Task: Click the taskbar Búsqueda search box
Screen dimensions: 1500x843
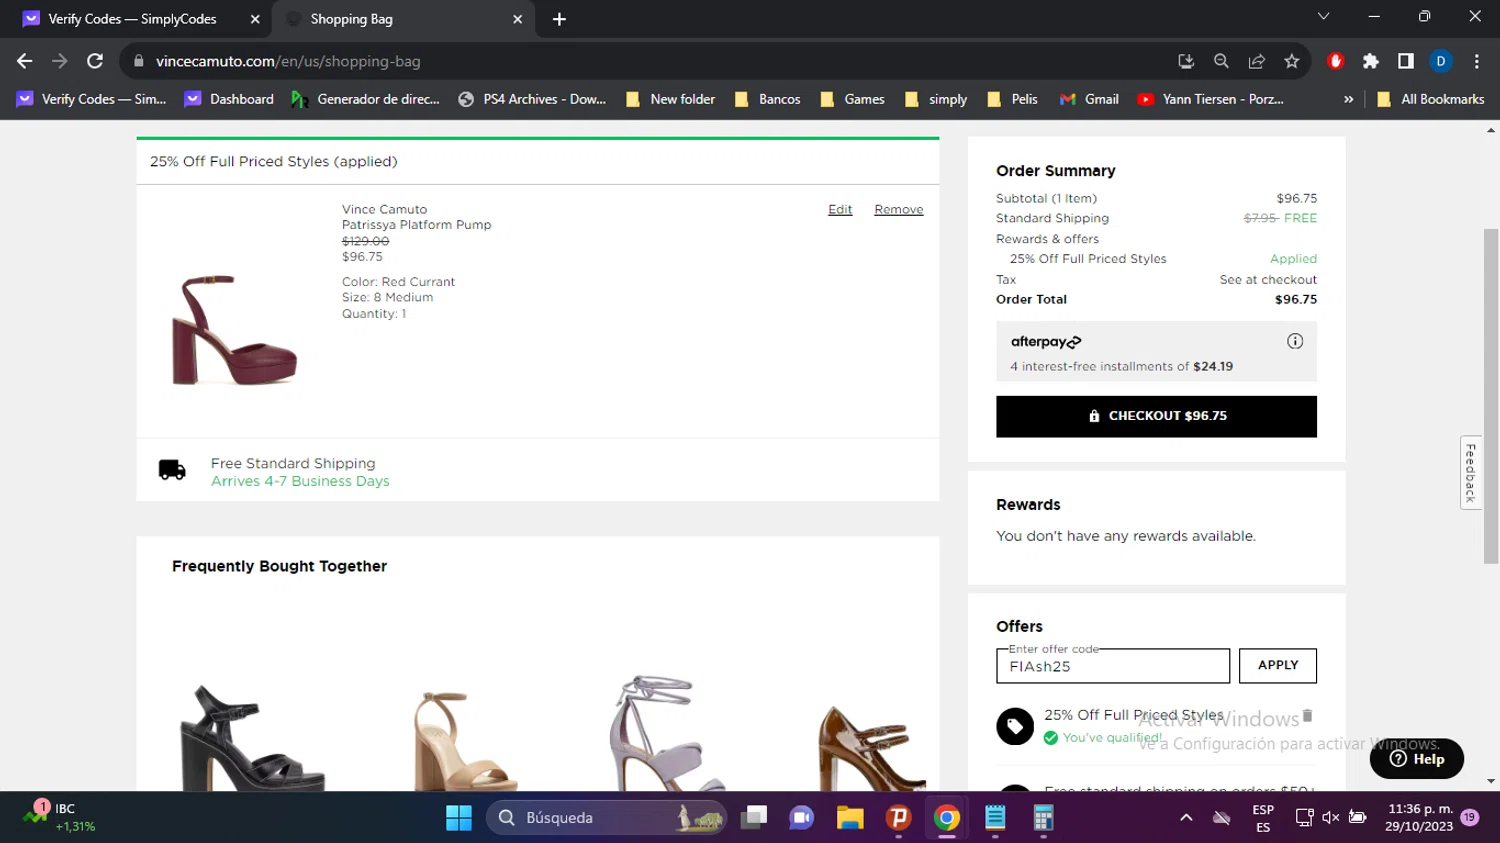Action: [x=607, y=818]
